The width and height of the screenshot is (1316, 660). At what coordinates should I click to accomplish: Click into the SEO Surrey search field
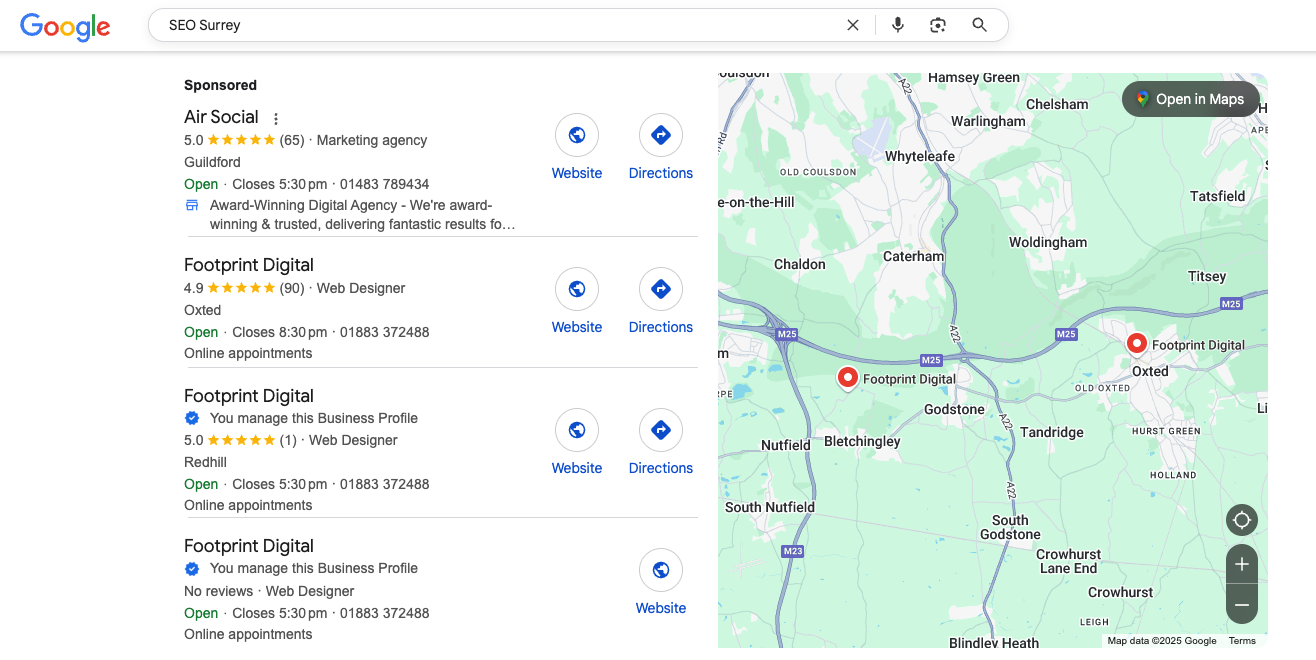[x=500, y=25]
